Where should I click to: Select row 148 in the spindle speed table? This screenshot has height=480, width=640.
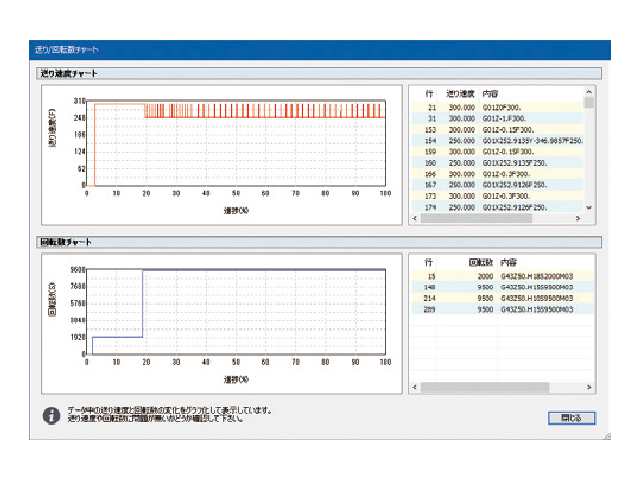pyautogui.click(x=502, y=287)
